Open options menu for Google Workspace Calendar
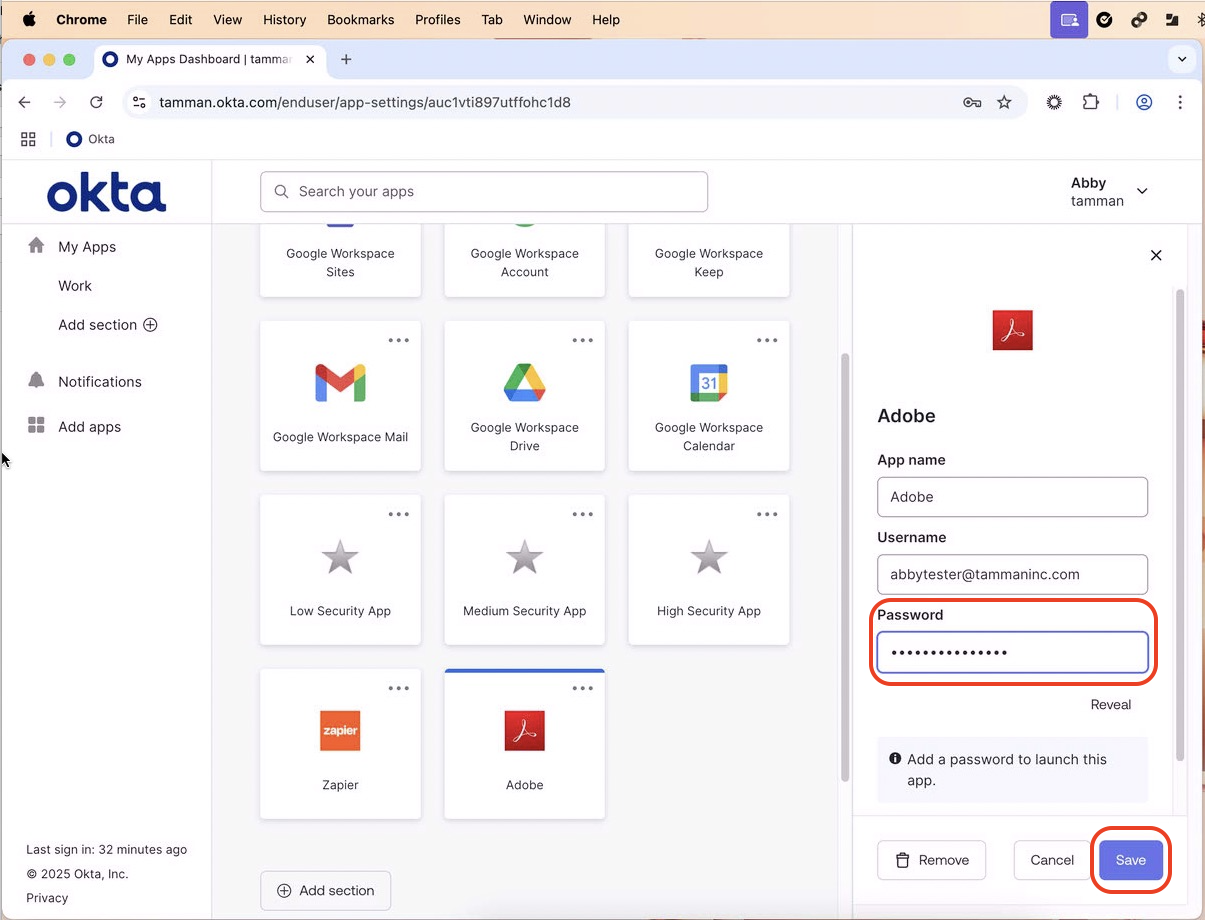The image size is (1205, 920). (767, 340)
